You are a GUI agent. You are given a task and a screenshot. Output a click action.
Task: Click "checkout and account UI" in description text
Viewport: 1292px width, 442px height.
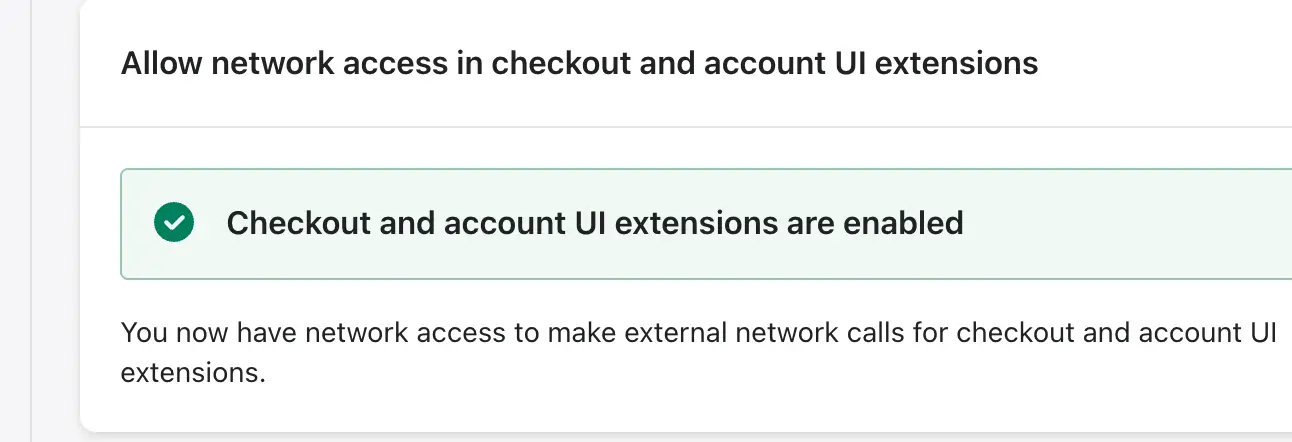[1116, 332]
